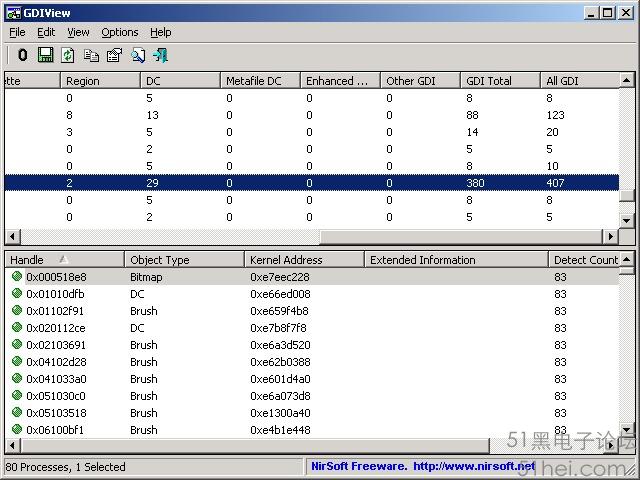Viewport: 640px width, 480px height.
Task: Click the Refresh toolbar icon
Action: point(68,55)
